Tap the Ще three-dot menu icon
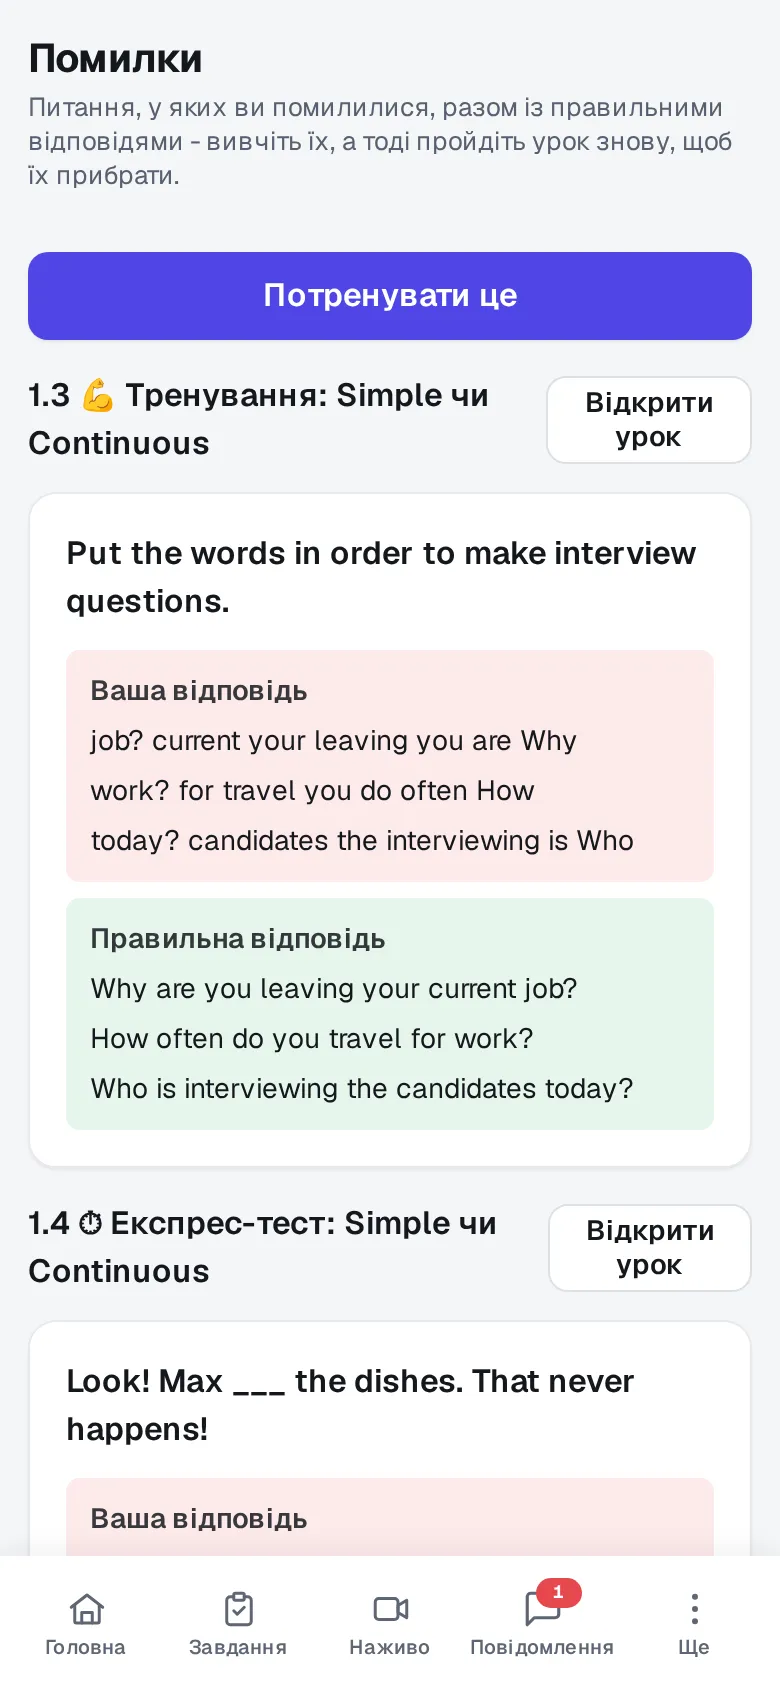 694,1608
